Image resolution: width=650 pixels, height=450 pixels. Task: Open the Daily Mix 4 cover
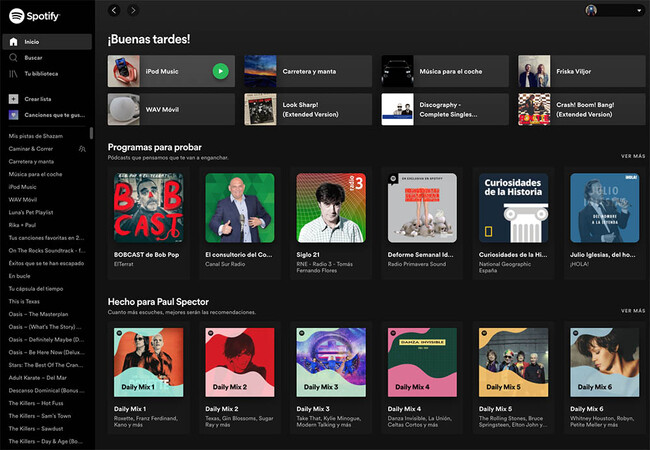point(422,363)
